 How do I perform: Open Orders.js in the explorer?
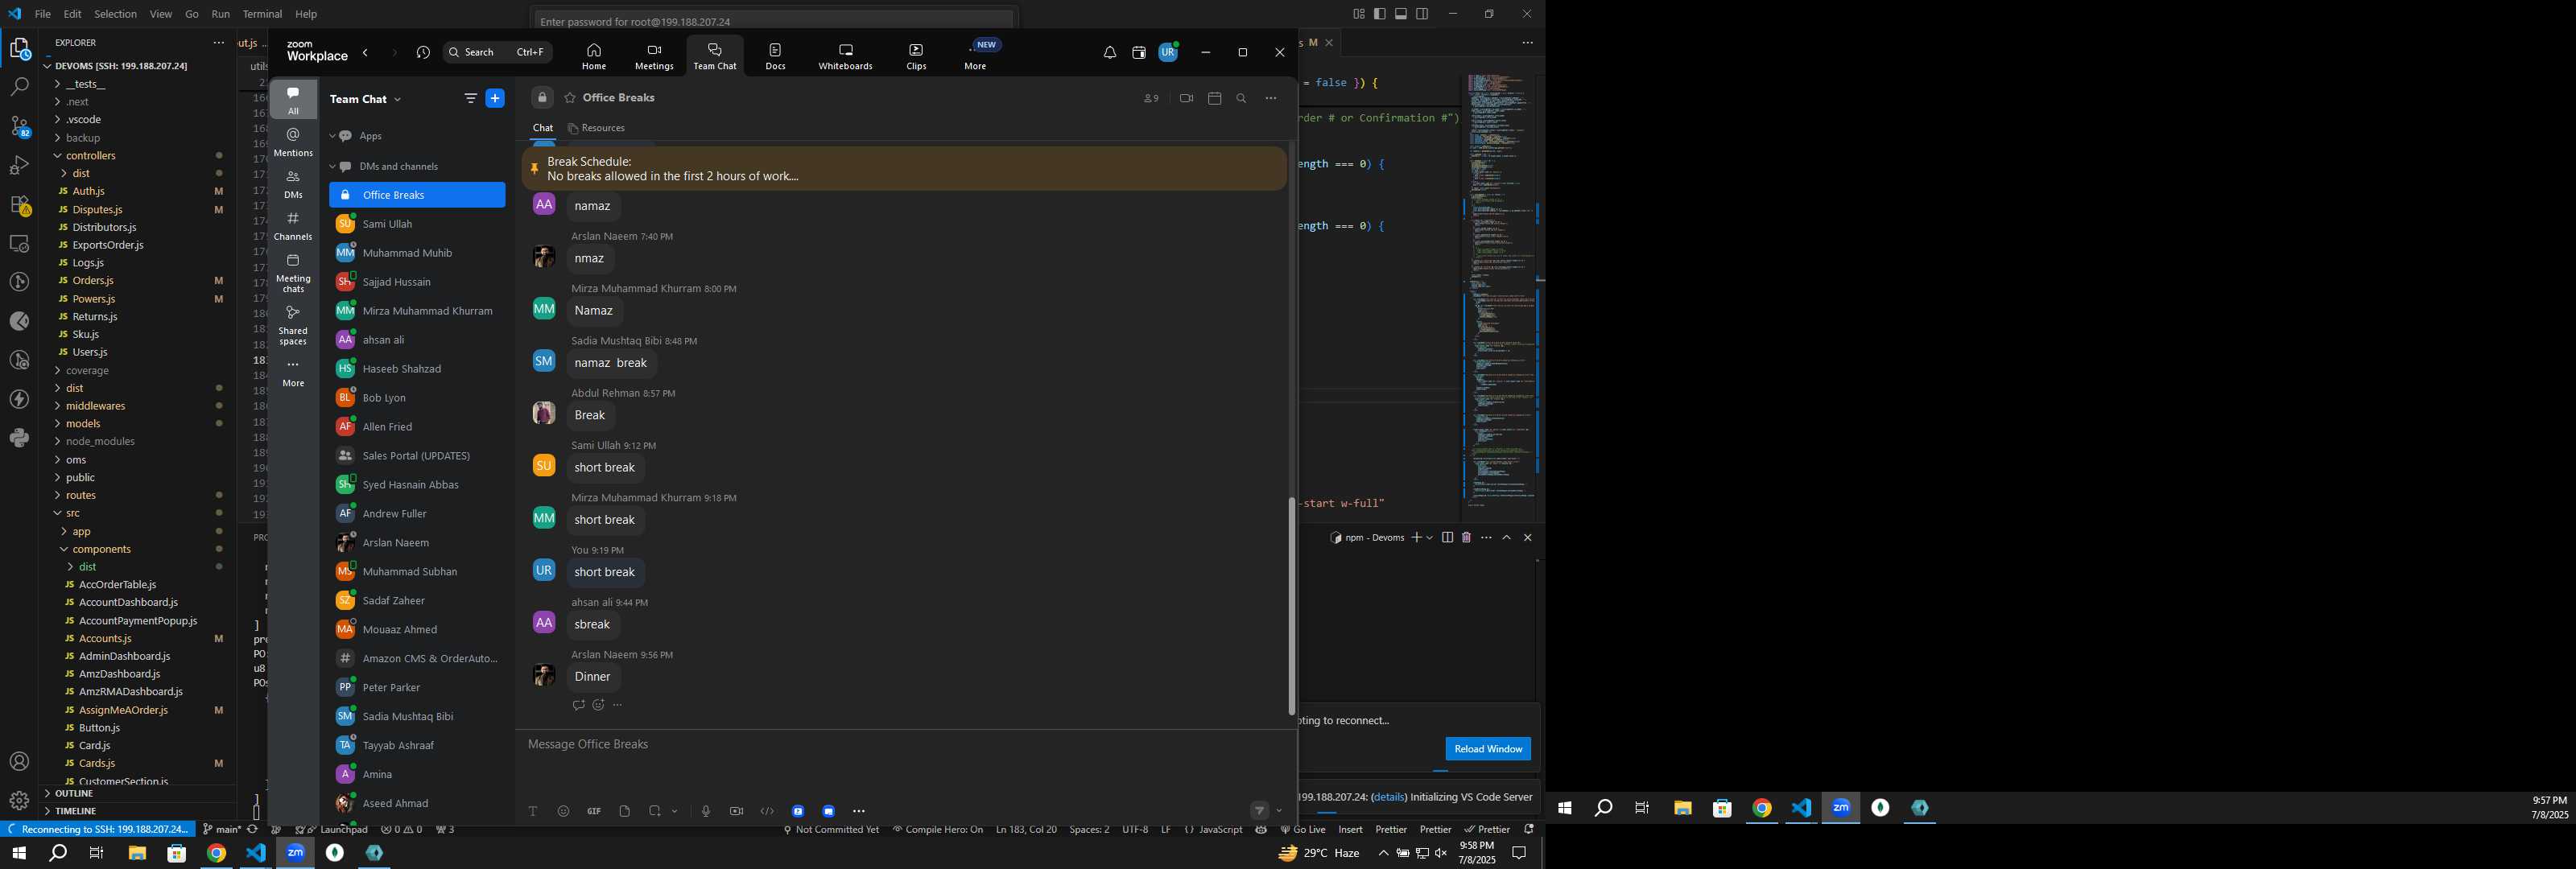point(93,281)
